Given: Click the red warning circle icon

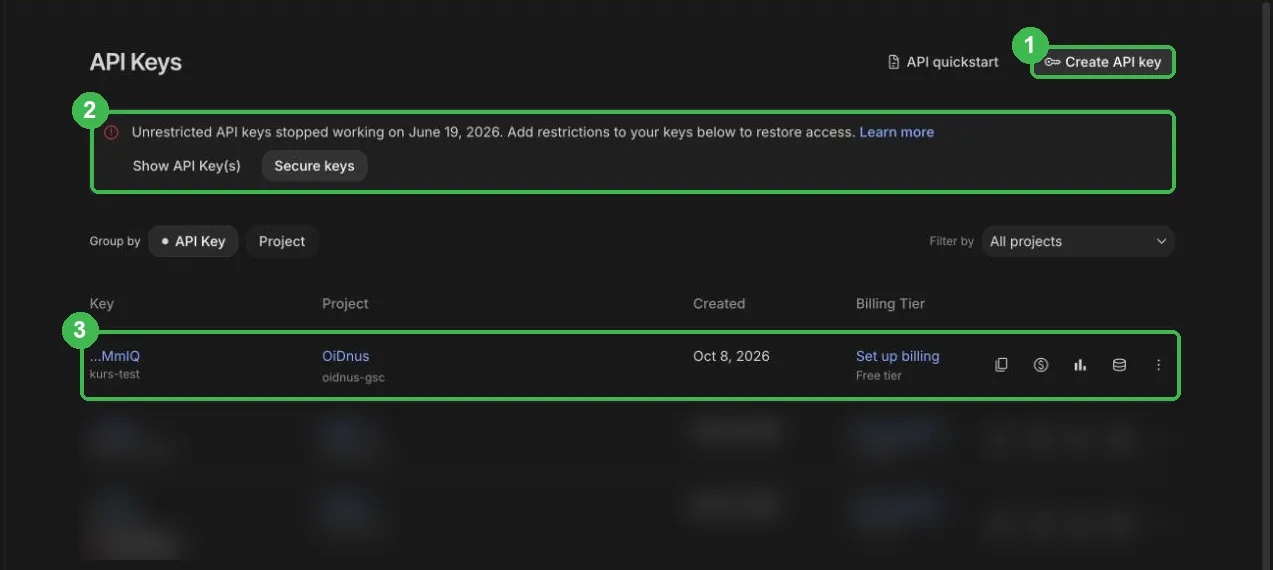Looking at the screenshot, I should 111,132.
